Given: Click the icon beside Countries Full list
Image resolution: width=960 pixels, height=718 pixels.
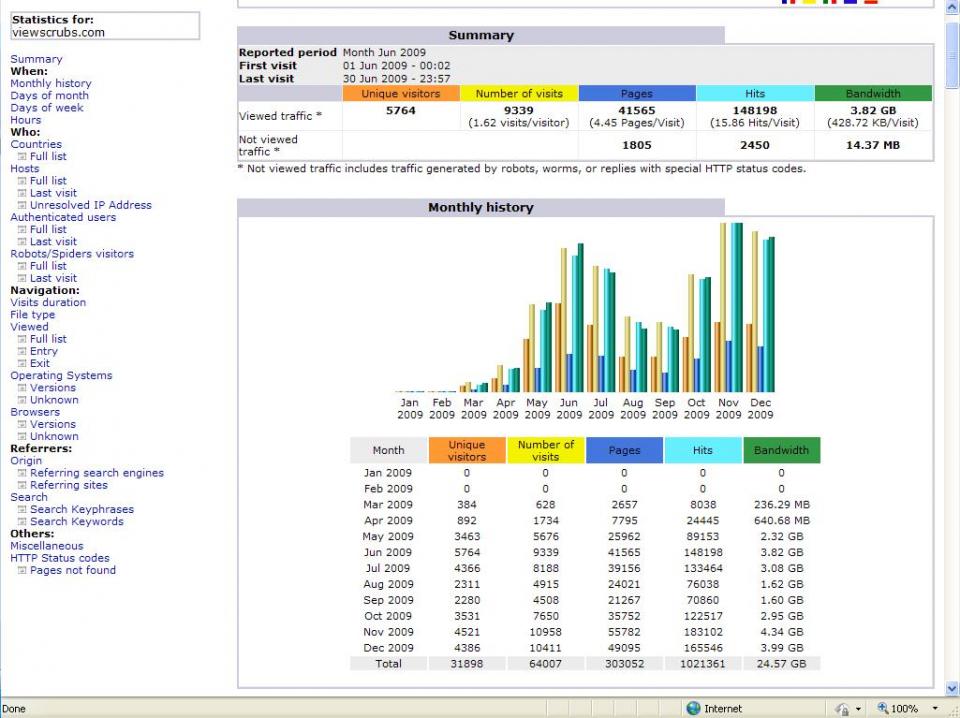Looking at the screenshot, I should [22, 157].
